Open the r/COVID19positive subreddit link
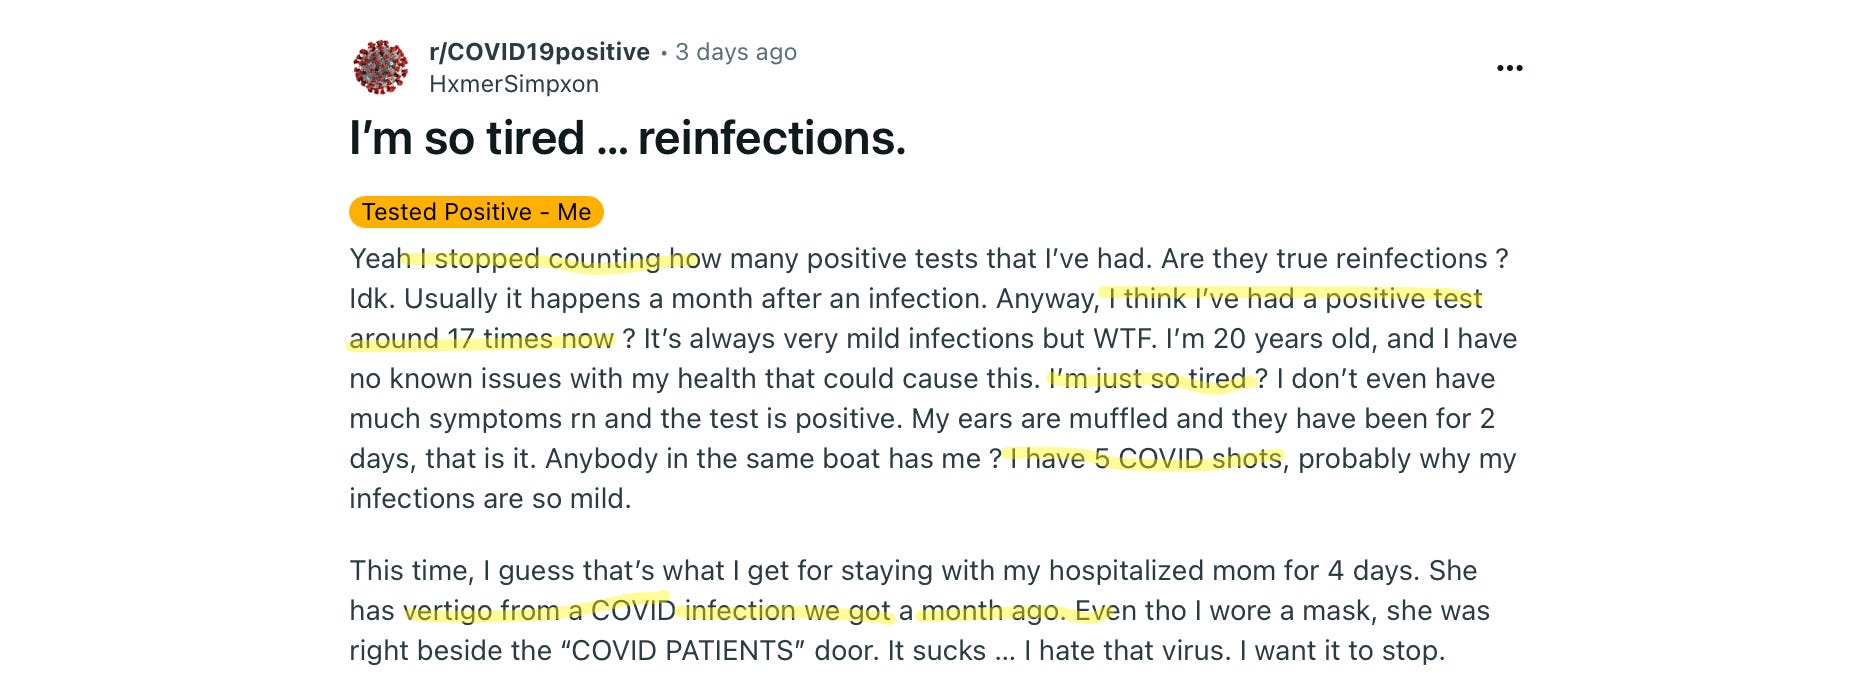The width and height of the screenshot is (1874, 678). [x=539, y=52]
